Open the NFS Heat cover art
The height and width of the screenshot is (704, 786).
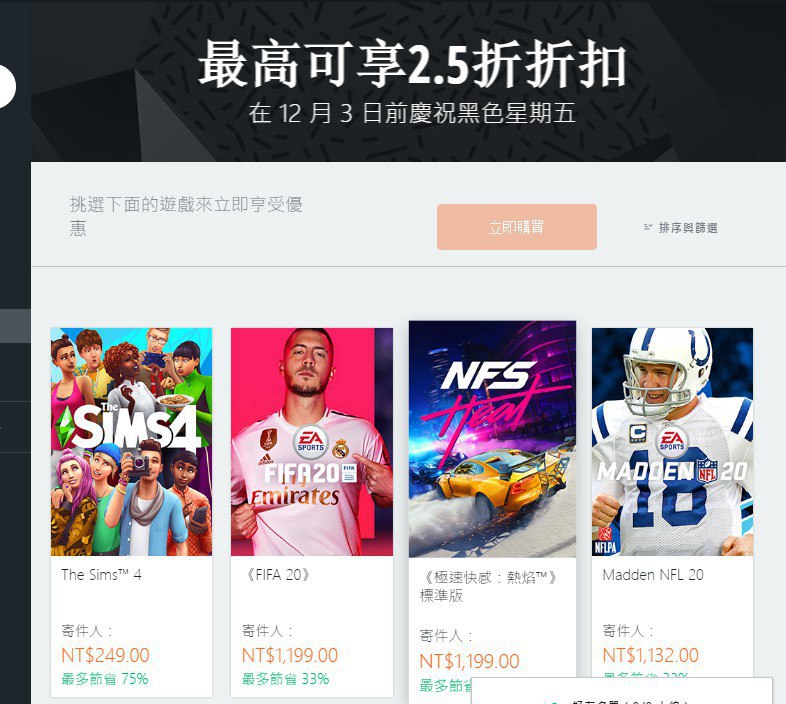point(492,439)
